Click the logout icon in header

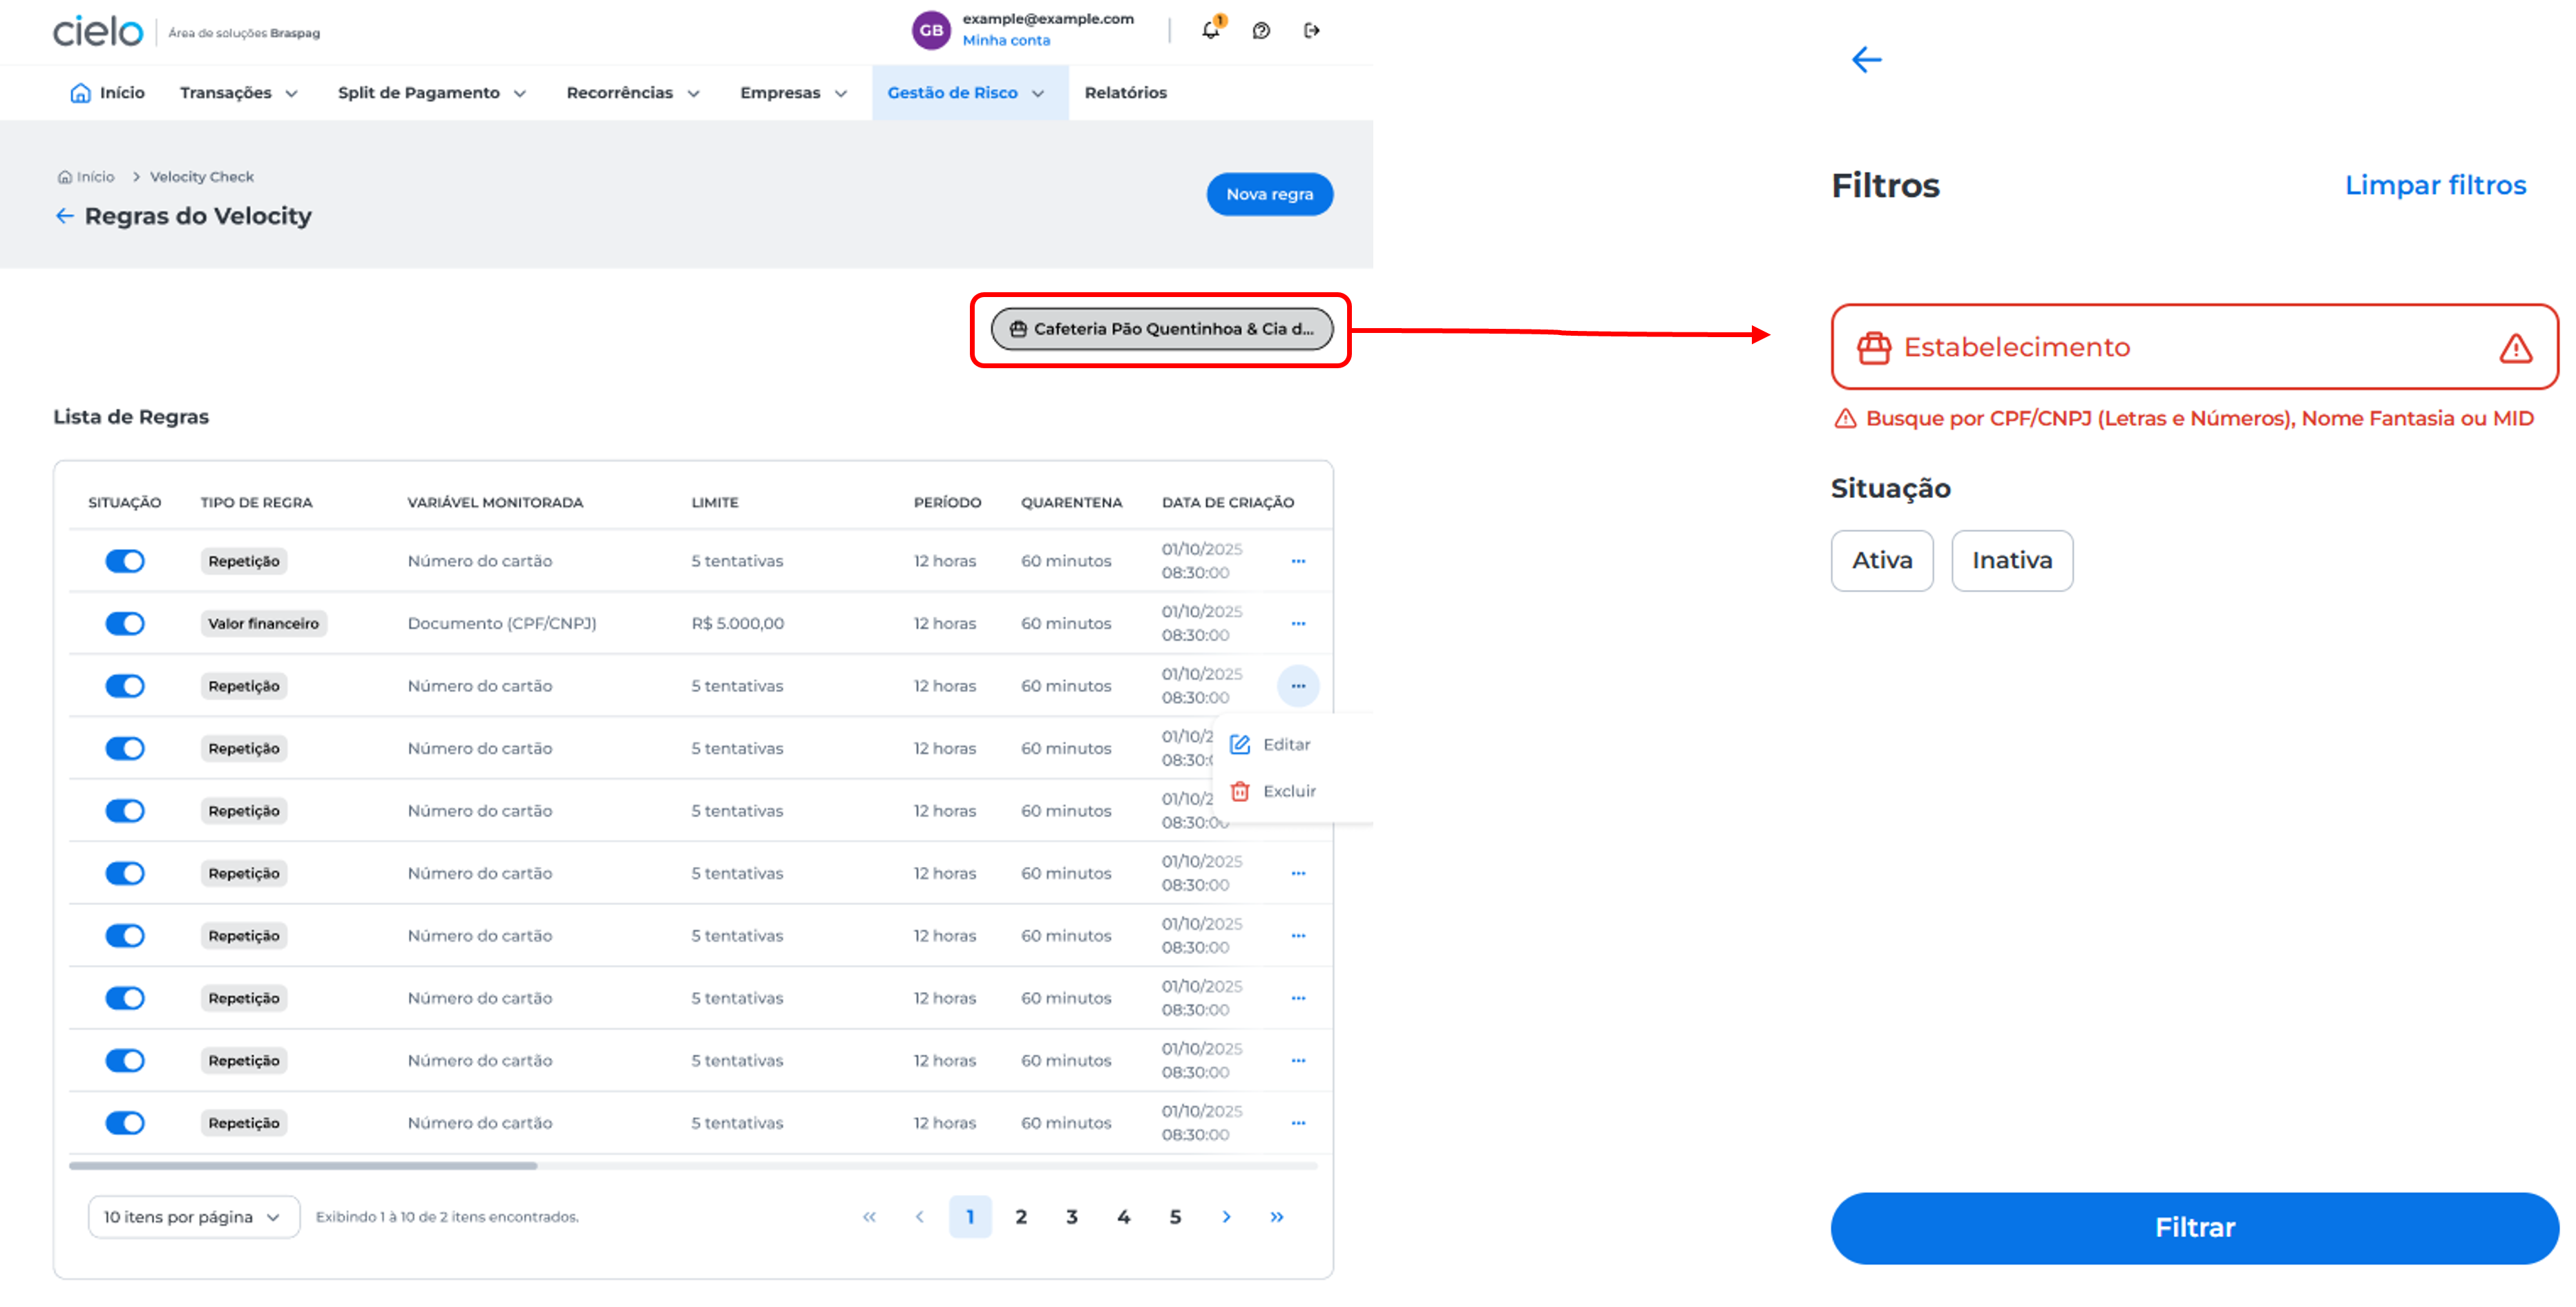click(1312, 31)
